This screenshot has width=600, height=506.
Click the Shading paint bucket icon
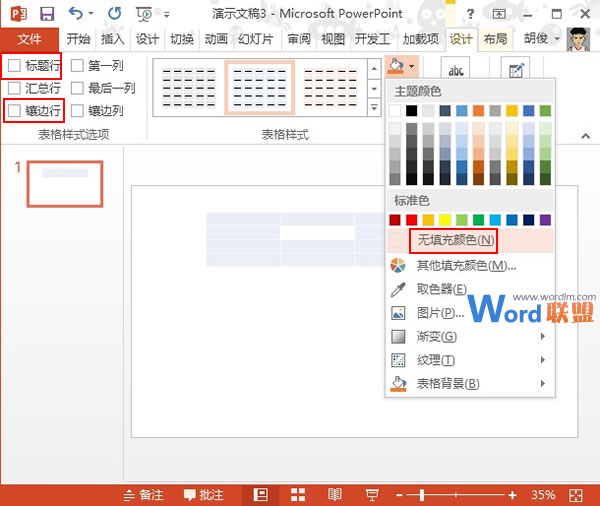(x=396, y=67)
